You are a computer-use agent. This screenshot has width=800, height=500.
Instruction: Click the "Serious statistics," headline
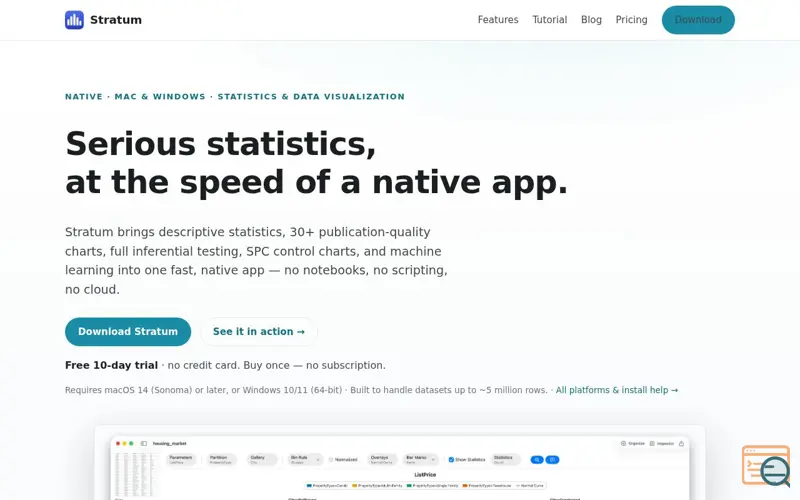[x=220, y=144]
